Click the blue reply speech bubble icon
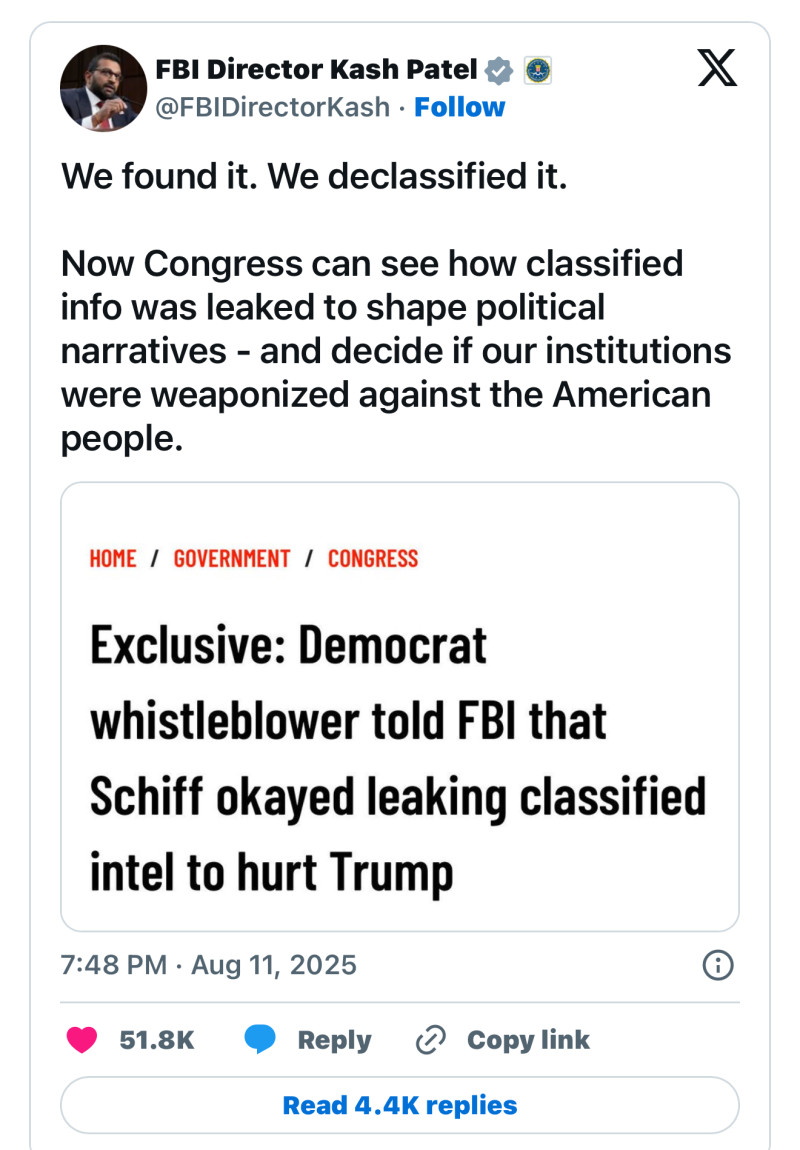The height and width of the screenshot is (1150, 800). click(x=260, y=1039)
